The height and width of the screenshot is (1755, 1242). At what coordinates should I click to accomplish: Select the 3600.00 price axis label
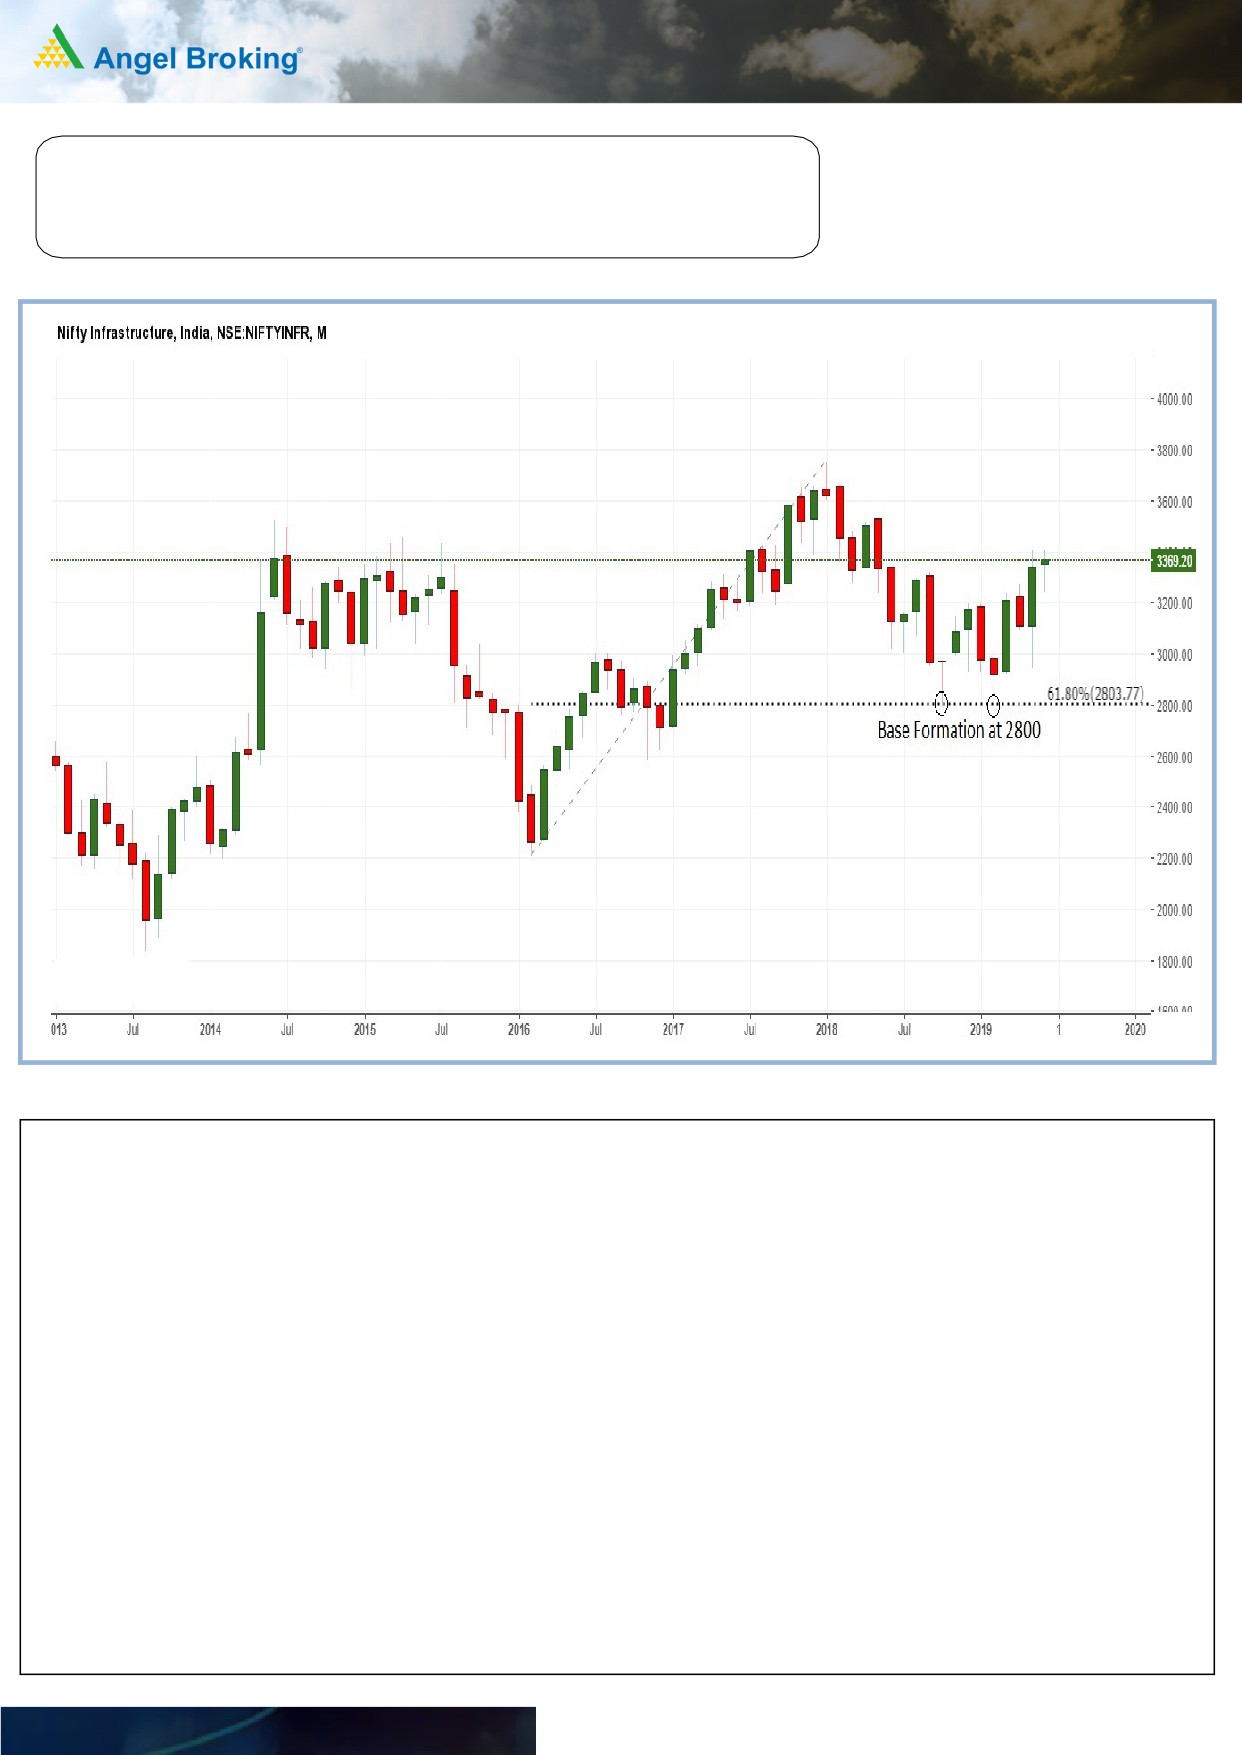1173,502
